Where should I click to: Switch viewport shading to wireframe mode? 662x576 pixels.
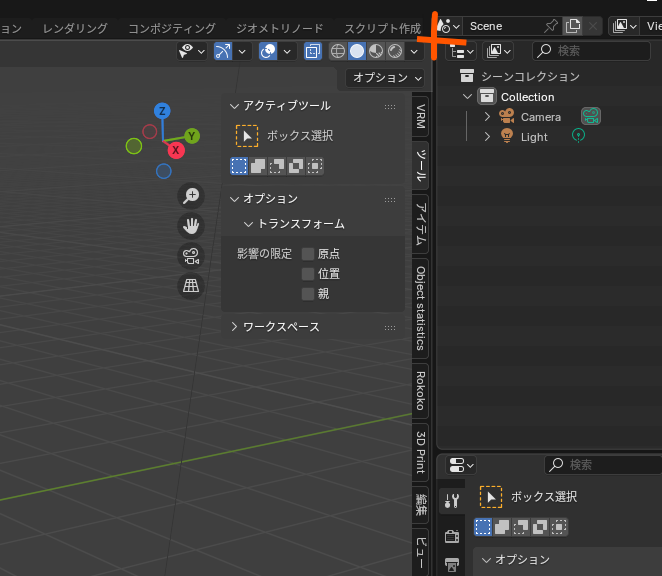tap(338, 51)
